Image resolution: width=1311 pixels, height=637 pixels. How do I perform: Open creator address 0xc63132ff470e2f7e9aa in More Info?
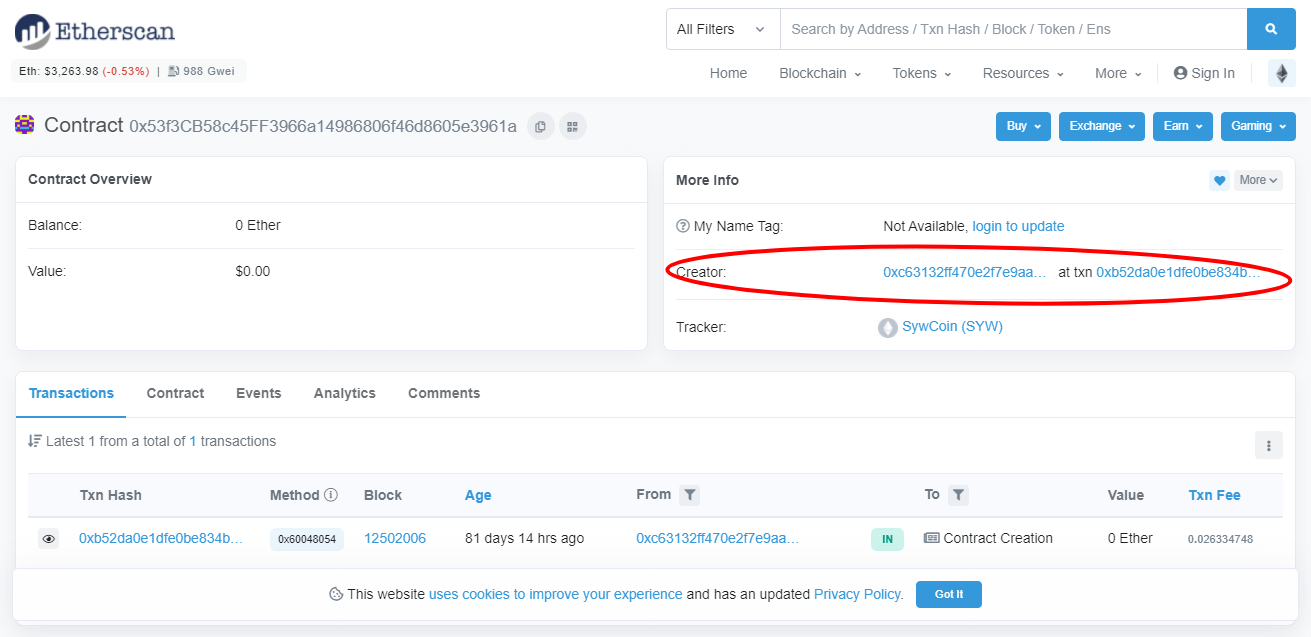point(965,272)
